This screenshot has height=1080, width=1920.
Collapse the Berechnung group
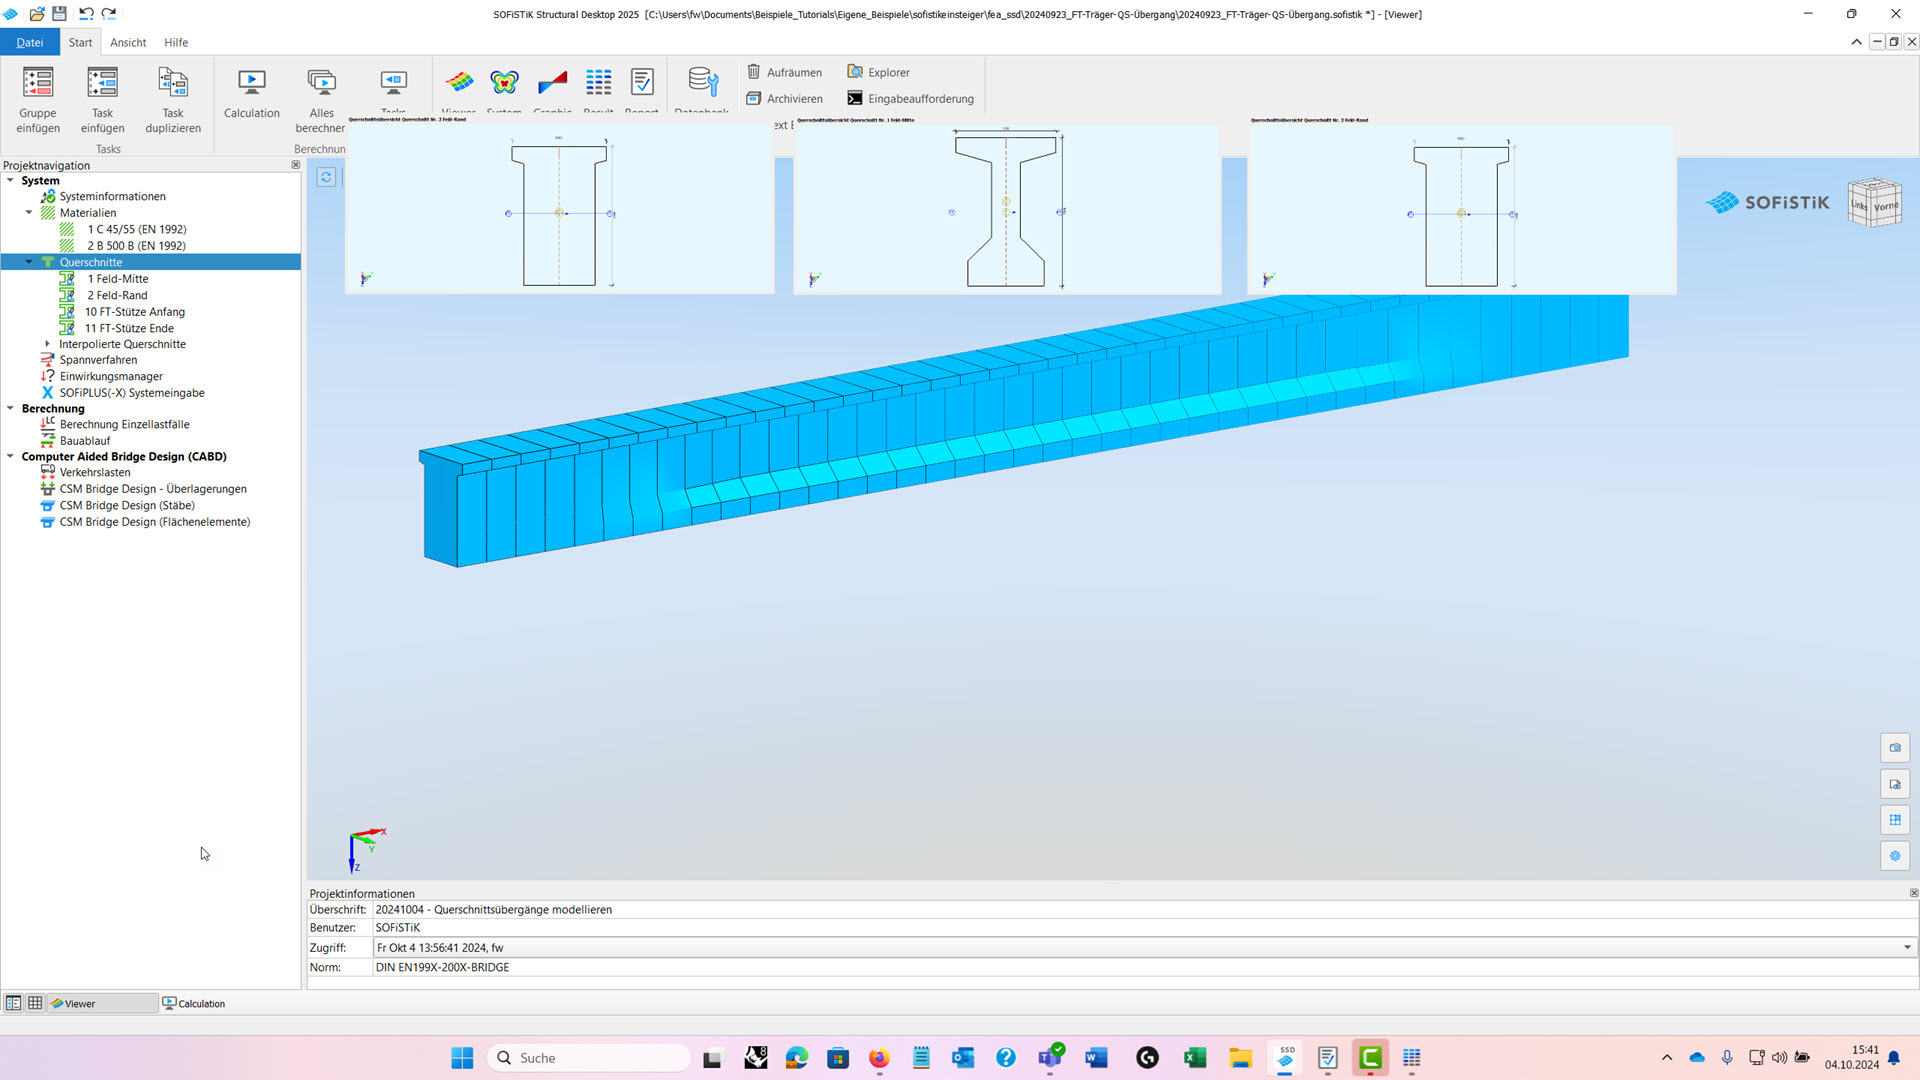(x=10, y=408)
